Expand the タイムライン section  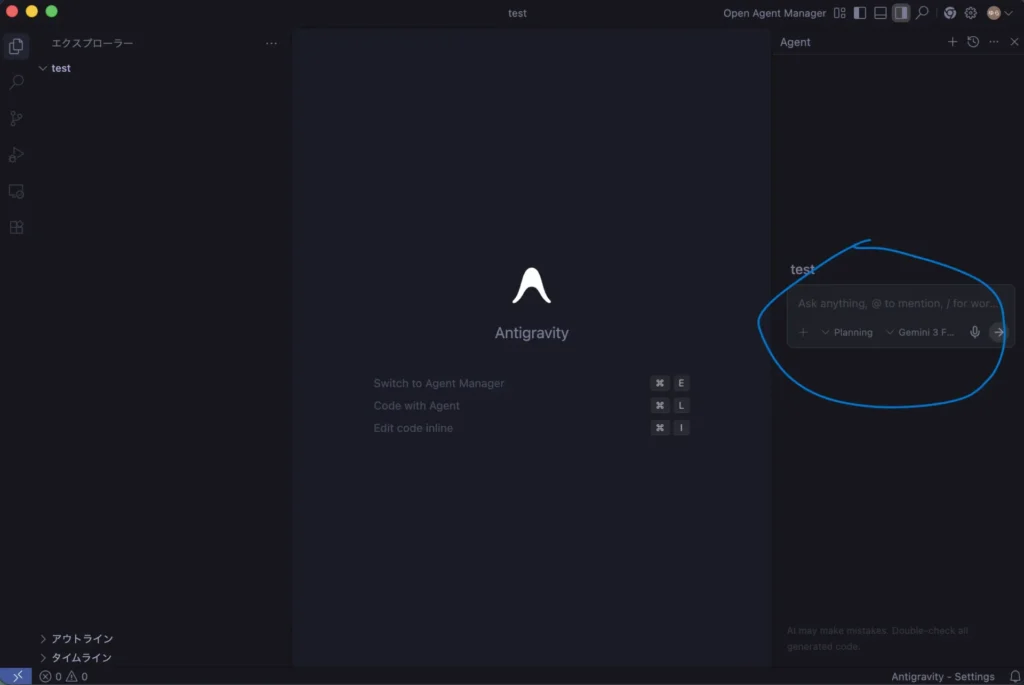coord(80,658)
